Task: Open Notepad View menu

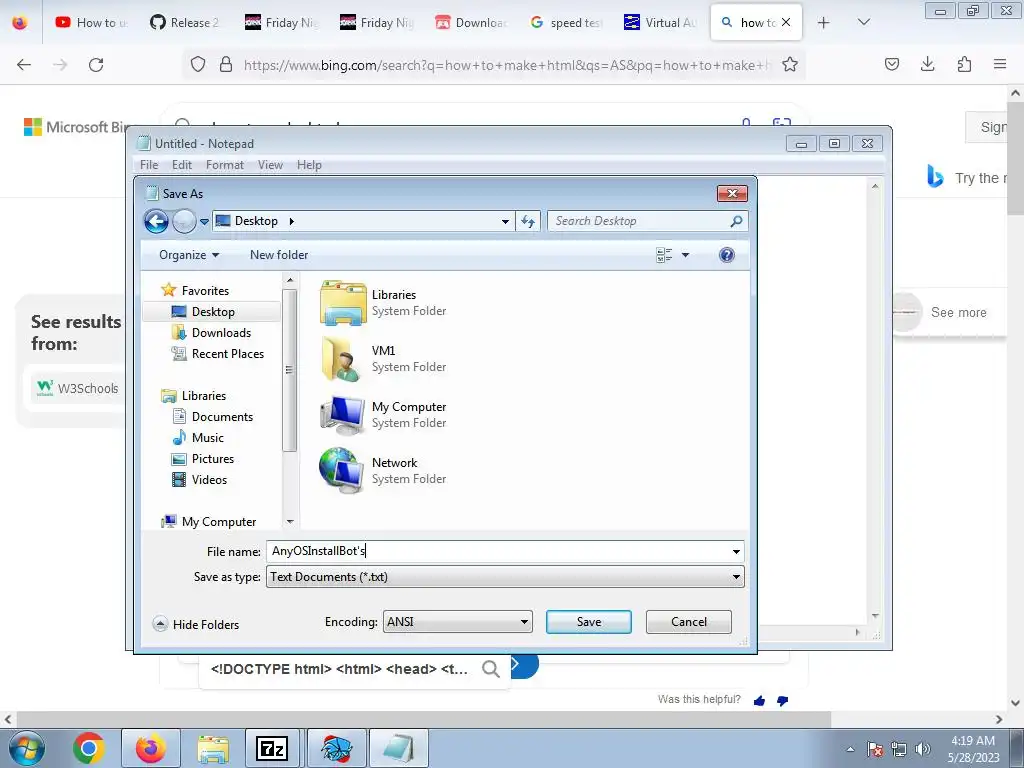Action: (x=270, y=165)
